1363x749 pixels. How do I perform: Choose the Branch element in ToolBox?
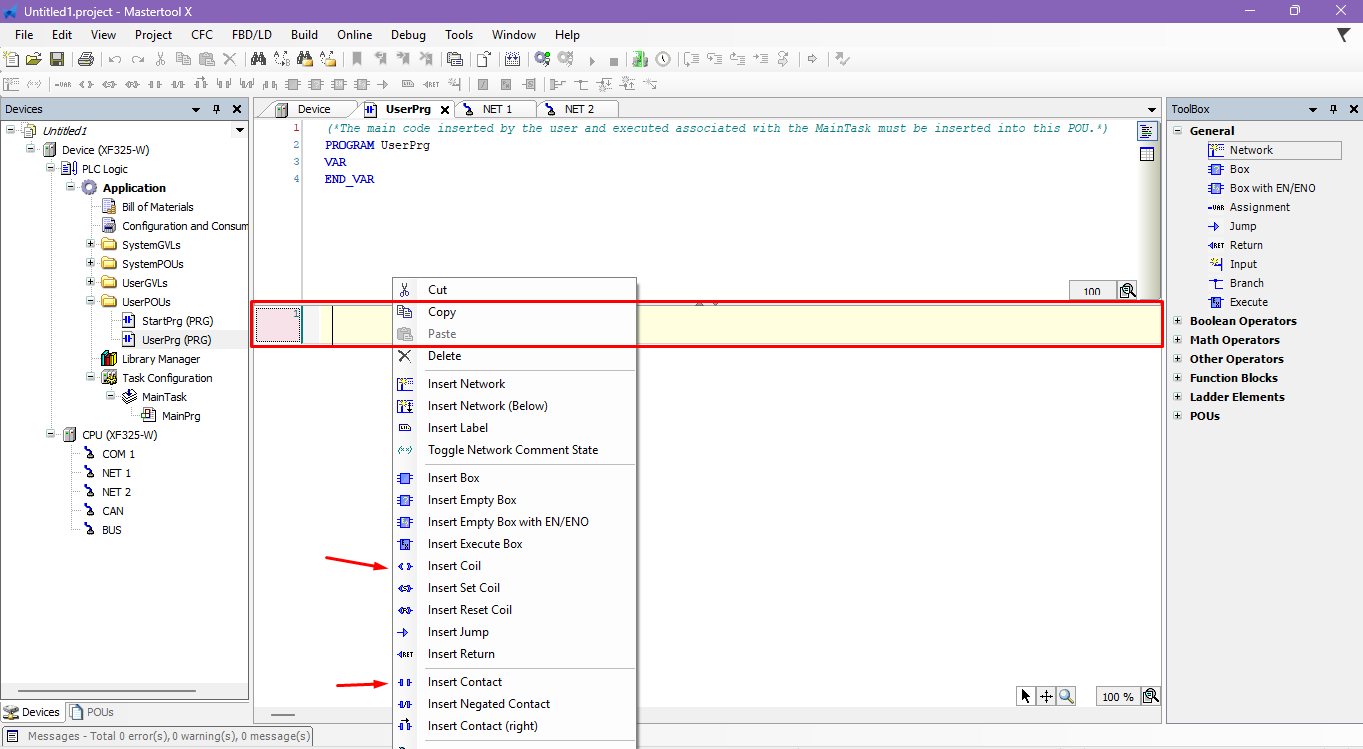click(x=1246, y=283)
